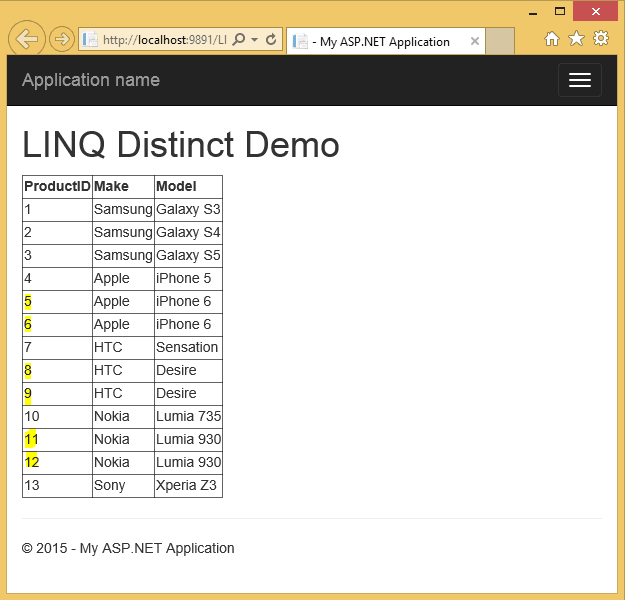625x600 pixels.
Task: Click the ProductID column header
Action: coord(57,187)
